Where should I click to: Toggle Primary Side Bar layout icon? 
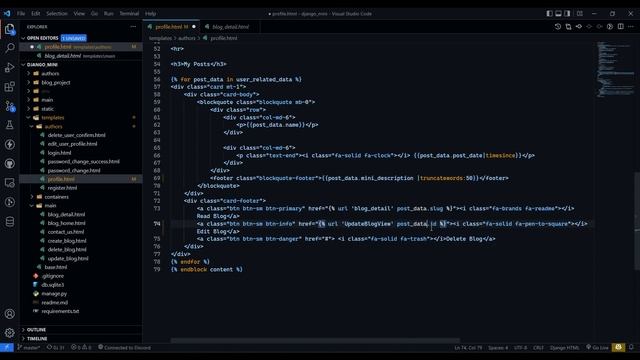coord(549,13)
